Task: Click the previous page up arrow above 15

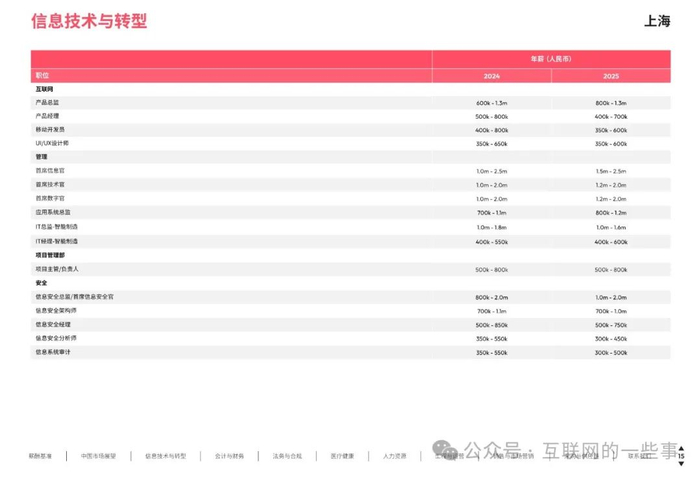Action: (x=681, y=448)
